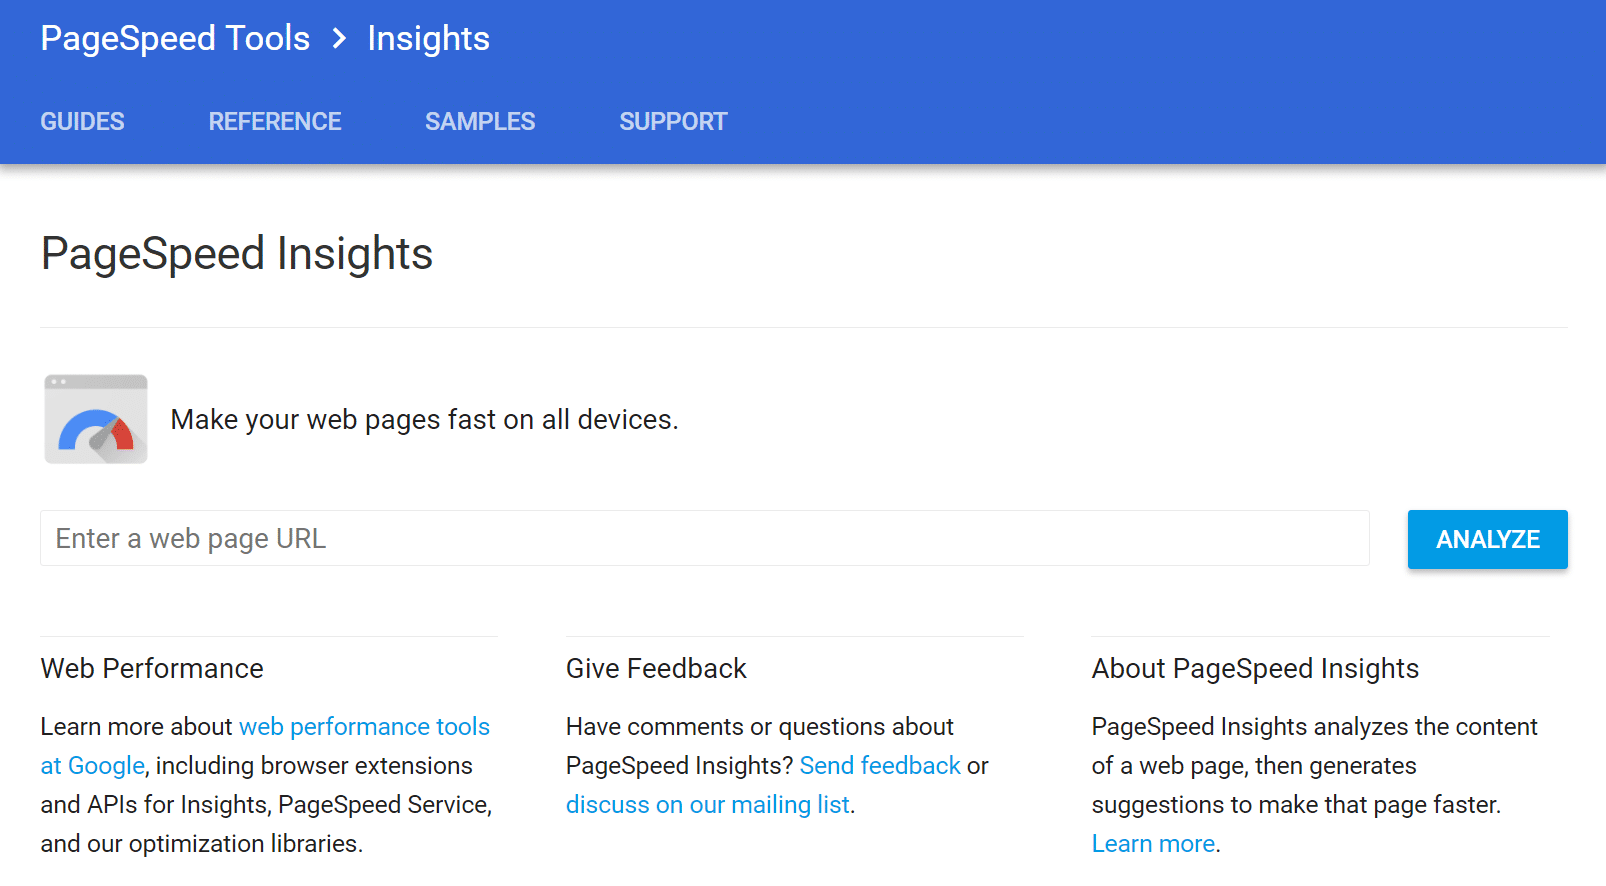
Task: Open the discuss on our mailing list link
Action: pos(708,804)
